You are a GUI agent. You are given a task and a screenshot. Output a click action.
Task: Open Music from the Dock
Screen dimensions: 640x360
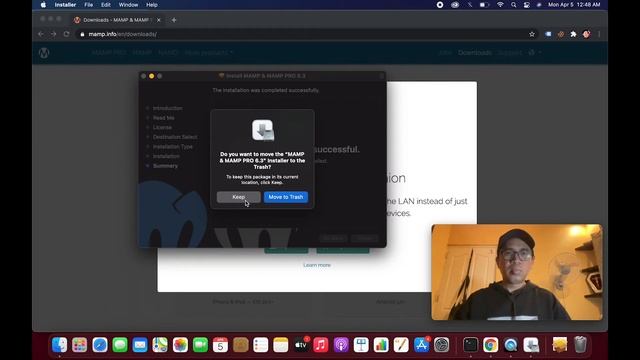(x=321, y=345)
